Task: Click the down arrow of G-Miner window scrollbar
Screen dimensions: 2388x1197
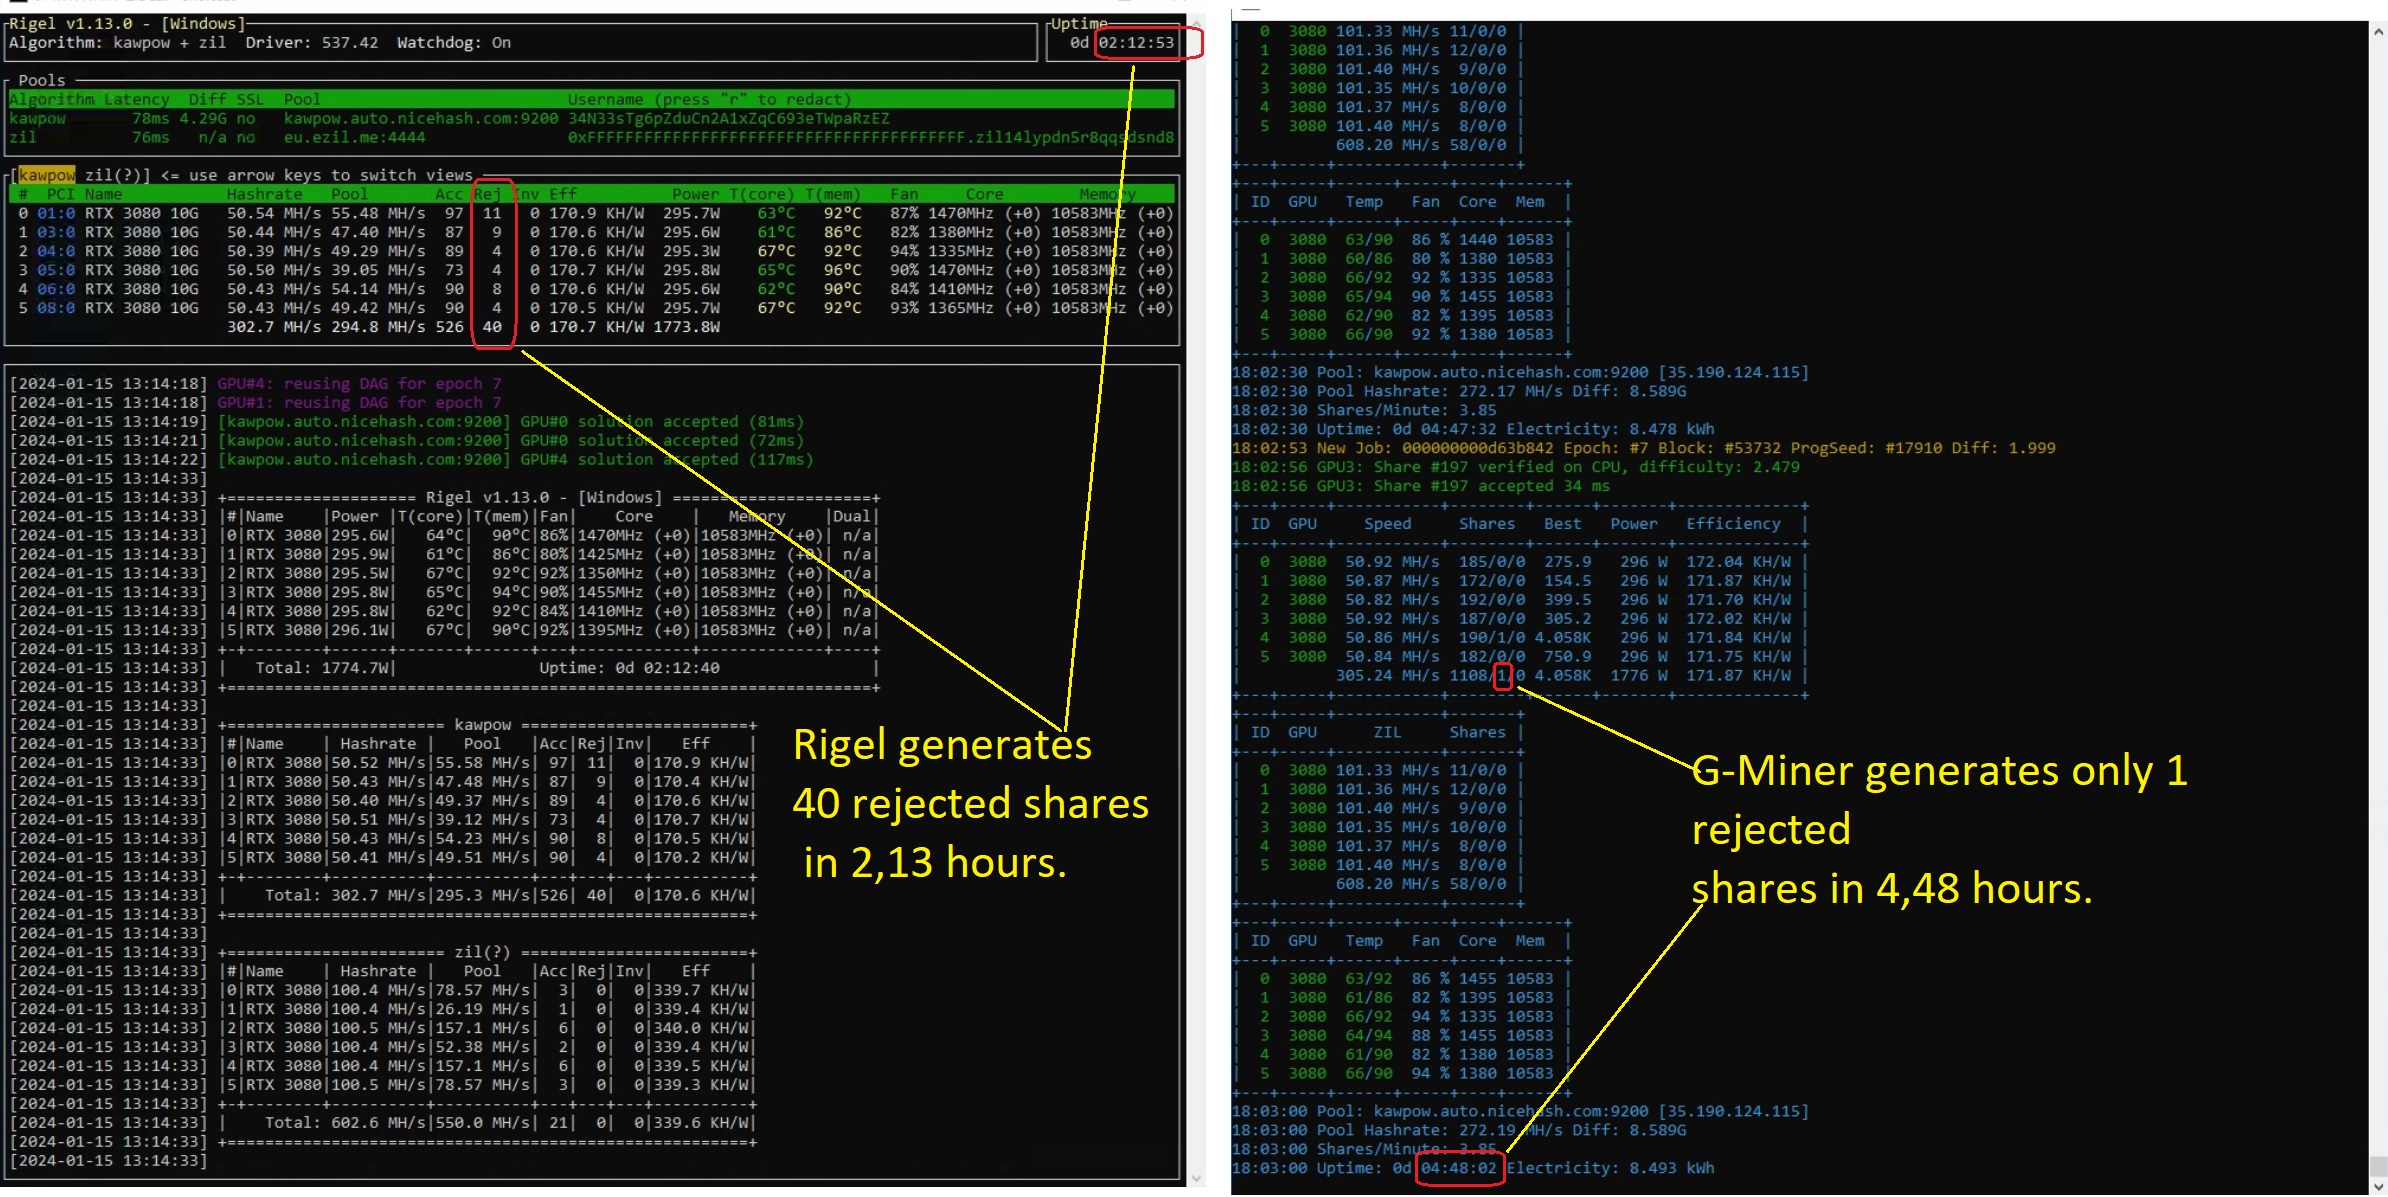Action: [x=2378, y=1186]
